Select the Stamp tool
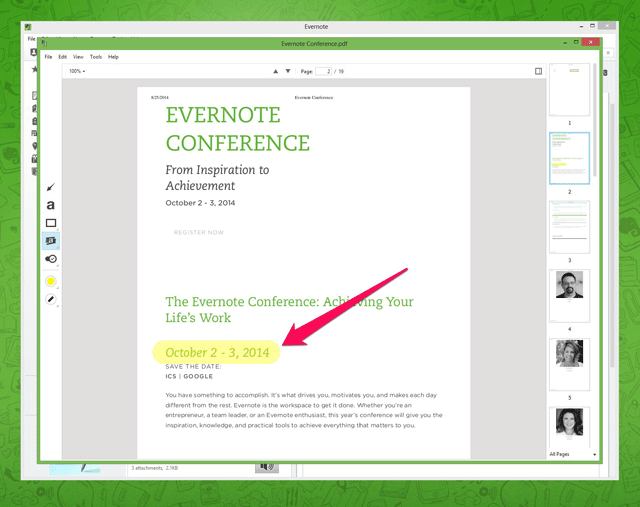This screenshot has height=507, width=640. point(51,259)
